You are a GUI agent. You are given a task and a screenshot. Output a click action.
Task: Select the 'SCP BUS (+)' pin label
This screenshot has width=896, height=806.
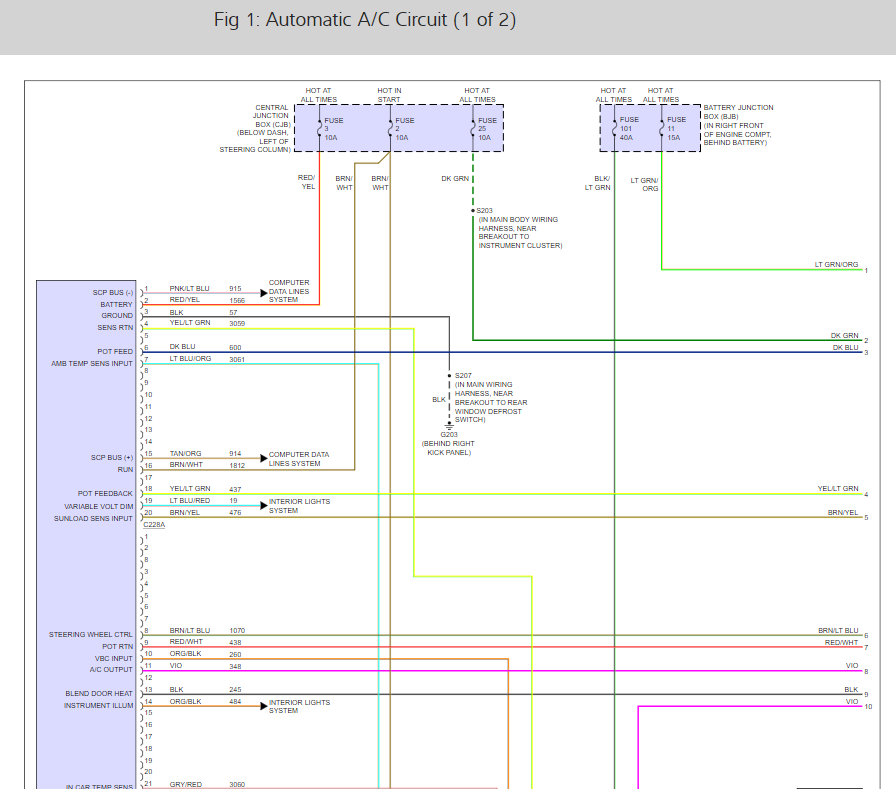[x=111, y=457]
